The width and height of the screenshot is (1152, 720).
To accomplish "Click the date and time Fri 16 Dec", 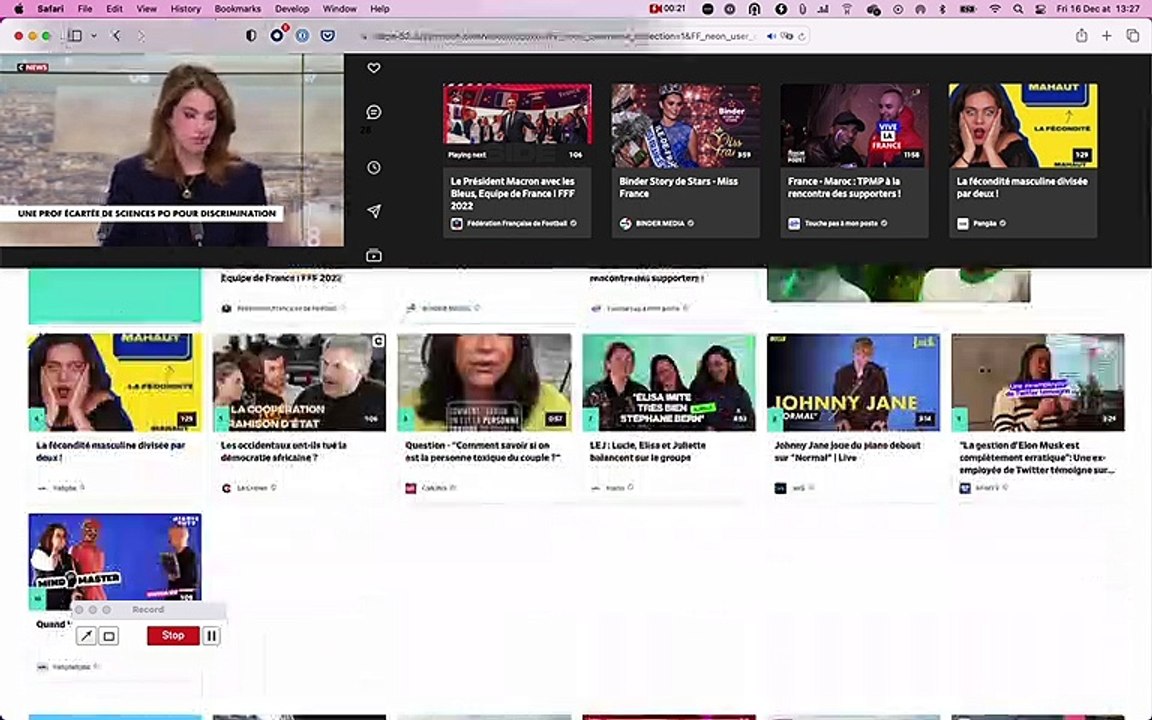I will (x=1098, y=9).
